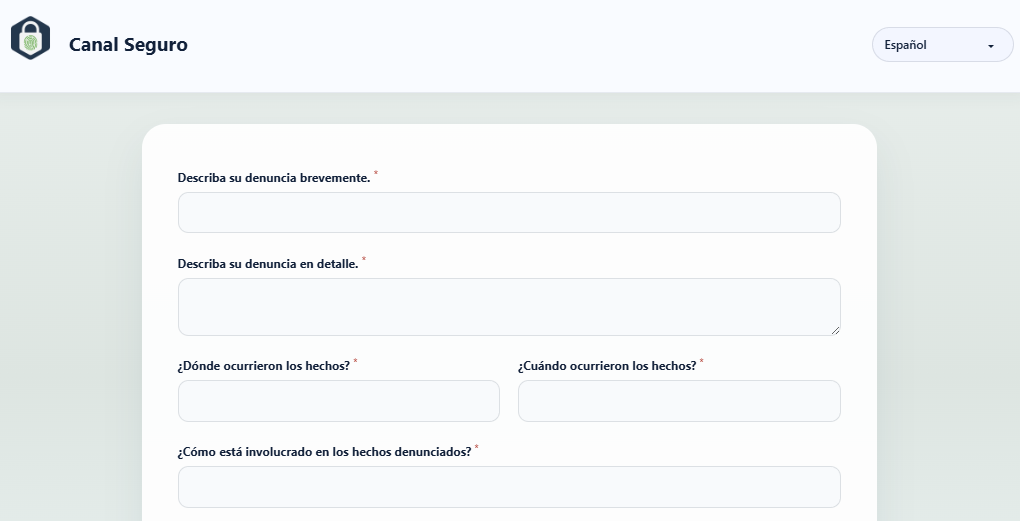
Task: Click the detailed complaint description textarea
Action: [x=509, y=307]
